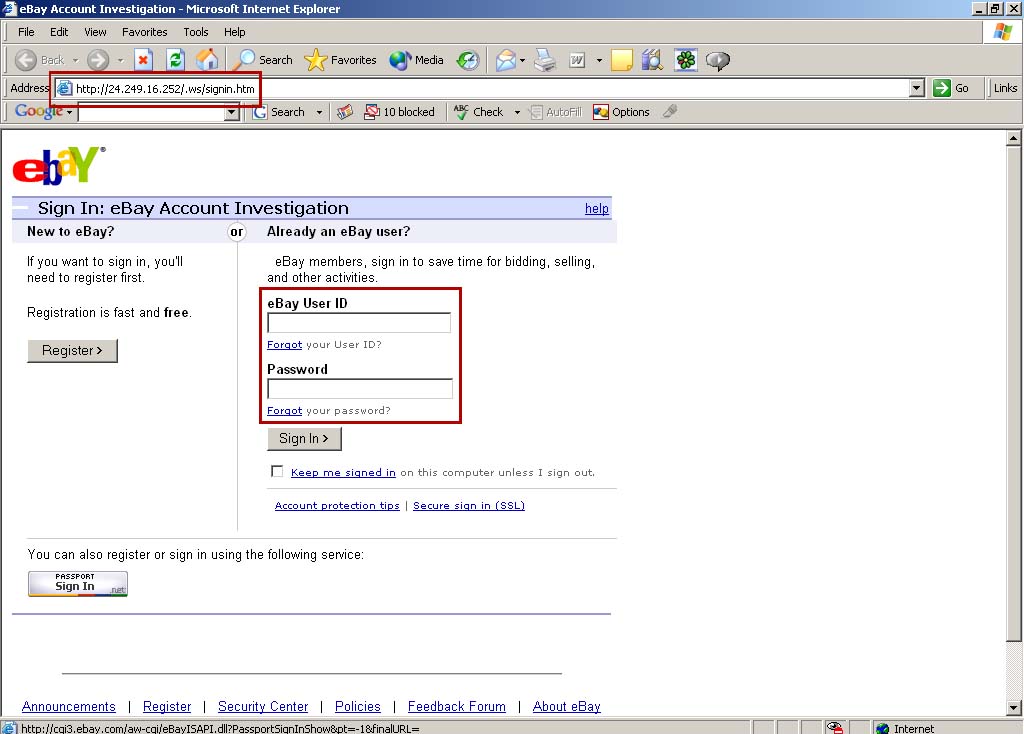Open the Help menu
This screenshot has width=1024, height=734.
click(x=234, y=32)
